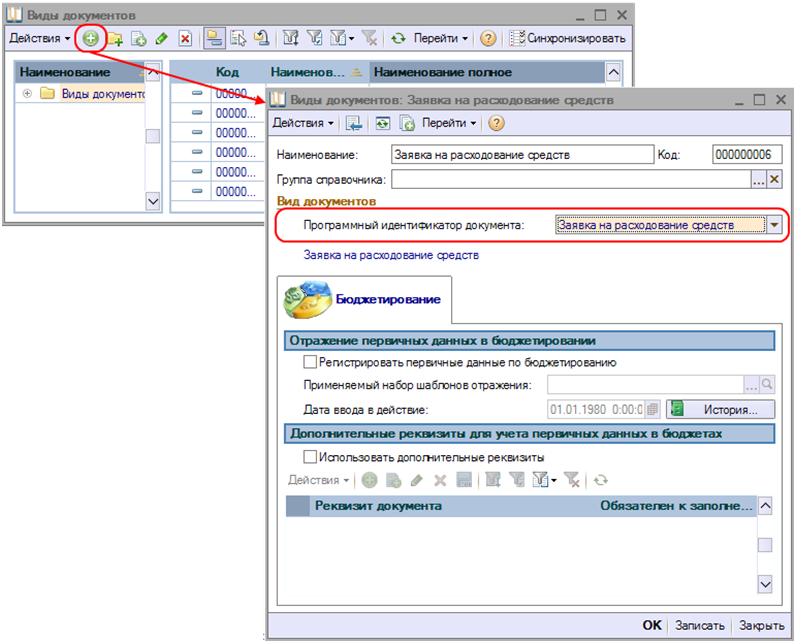Enable Регистрировать первичные данные по бюджетированию

(x=310, y=362)
